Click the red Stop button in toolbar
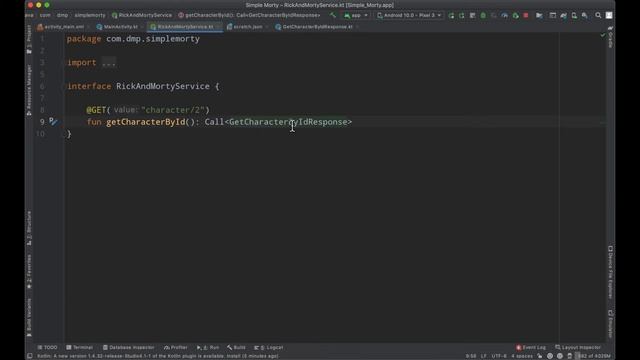640x360 pixels. (526, 15)
